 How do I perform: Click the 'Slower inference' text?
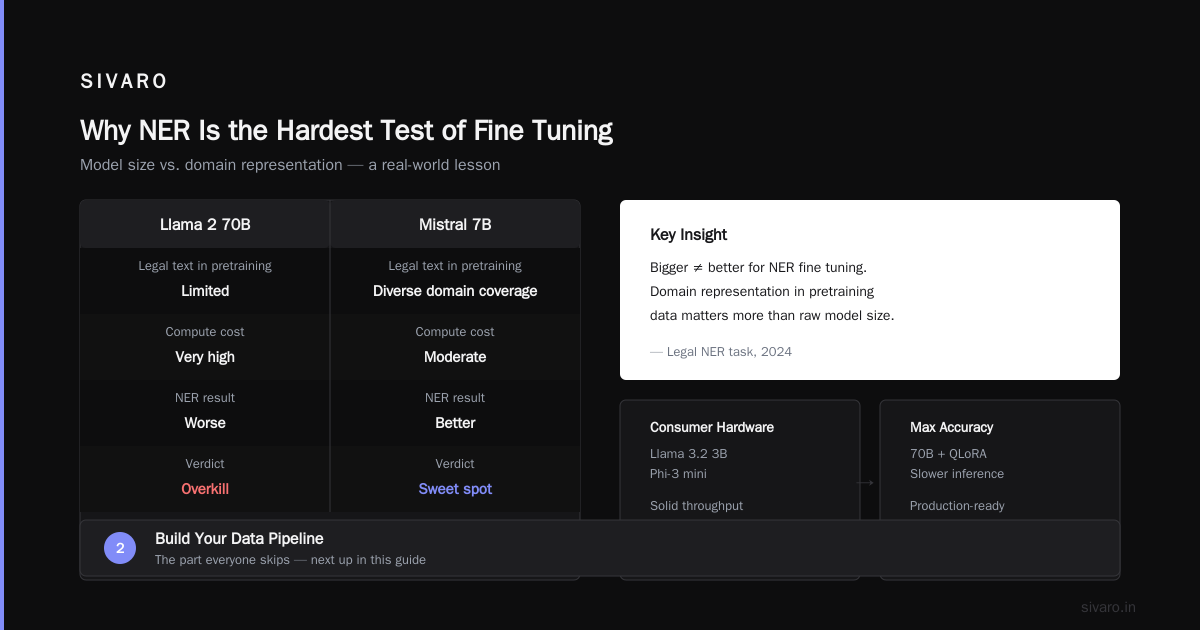coord(957,474)
